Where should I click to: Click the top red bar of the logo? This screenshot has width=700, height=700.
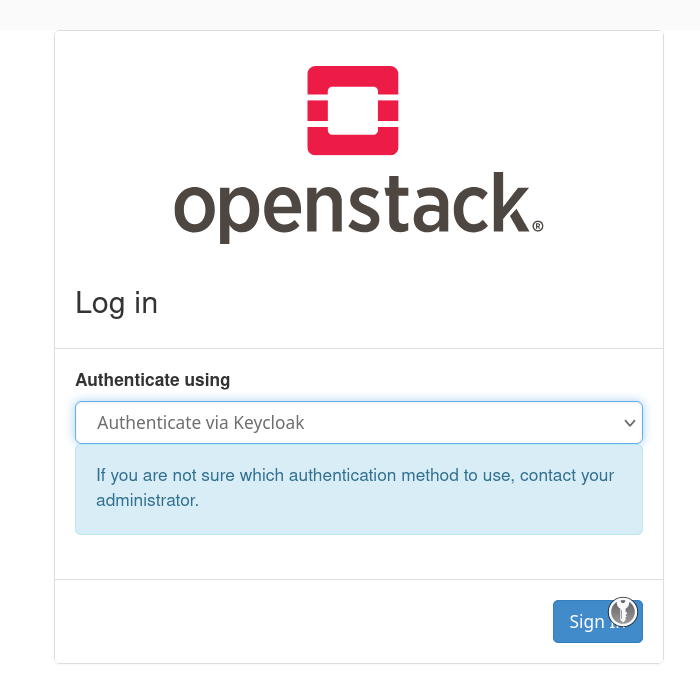[x=352, y=77]
